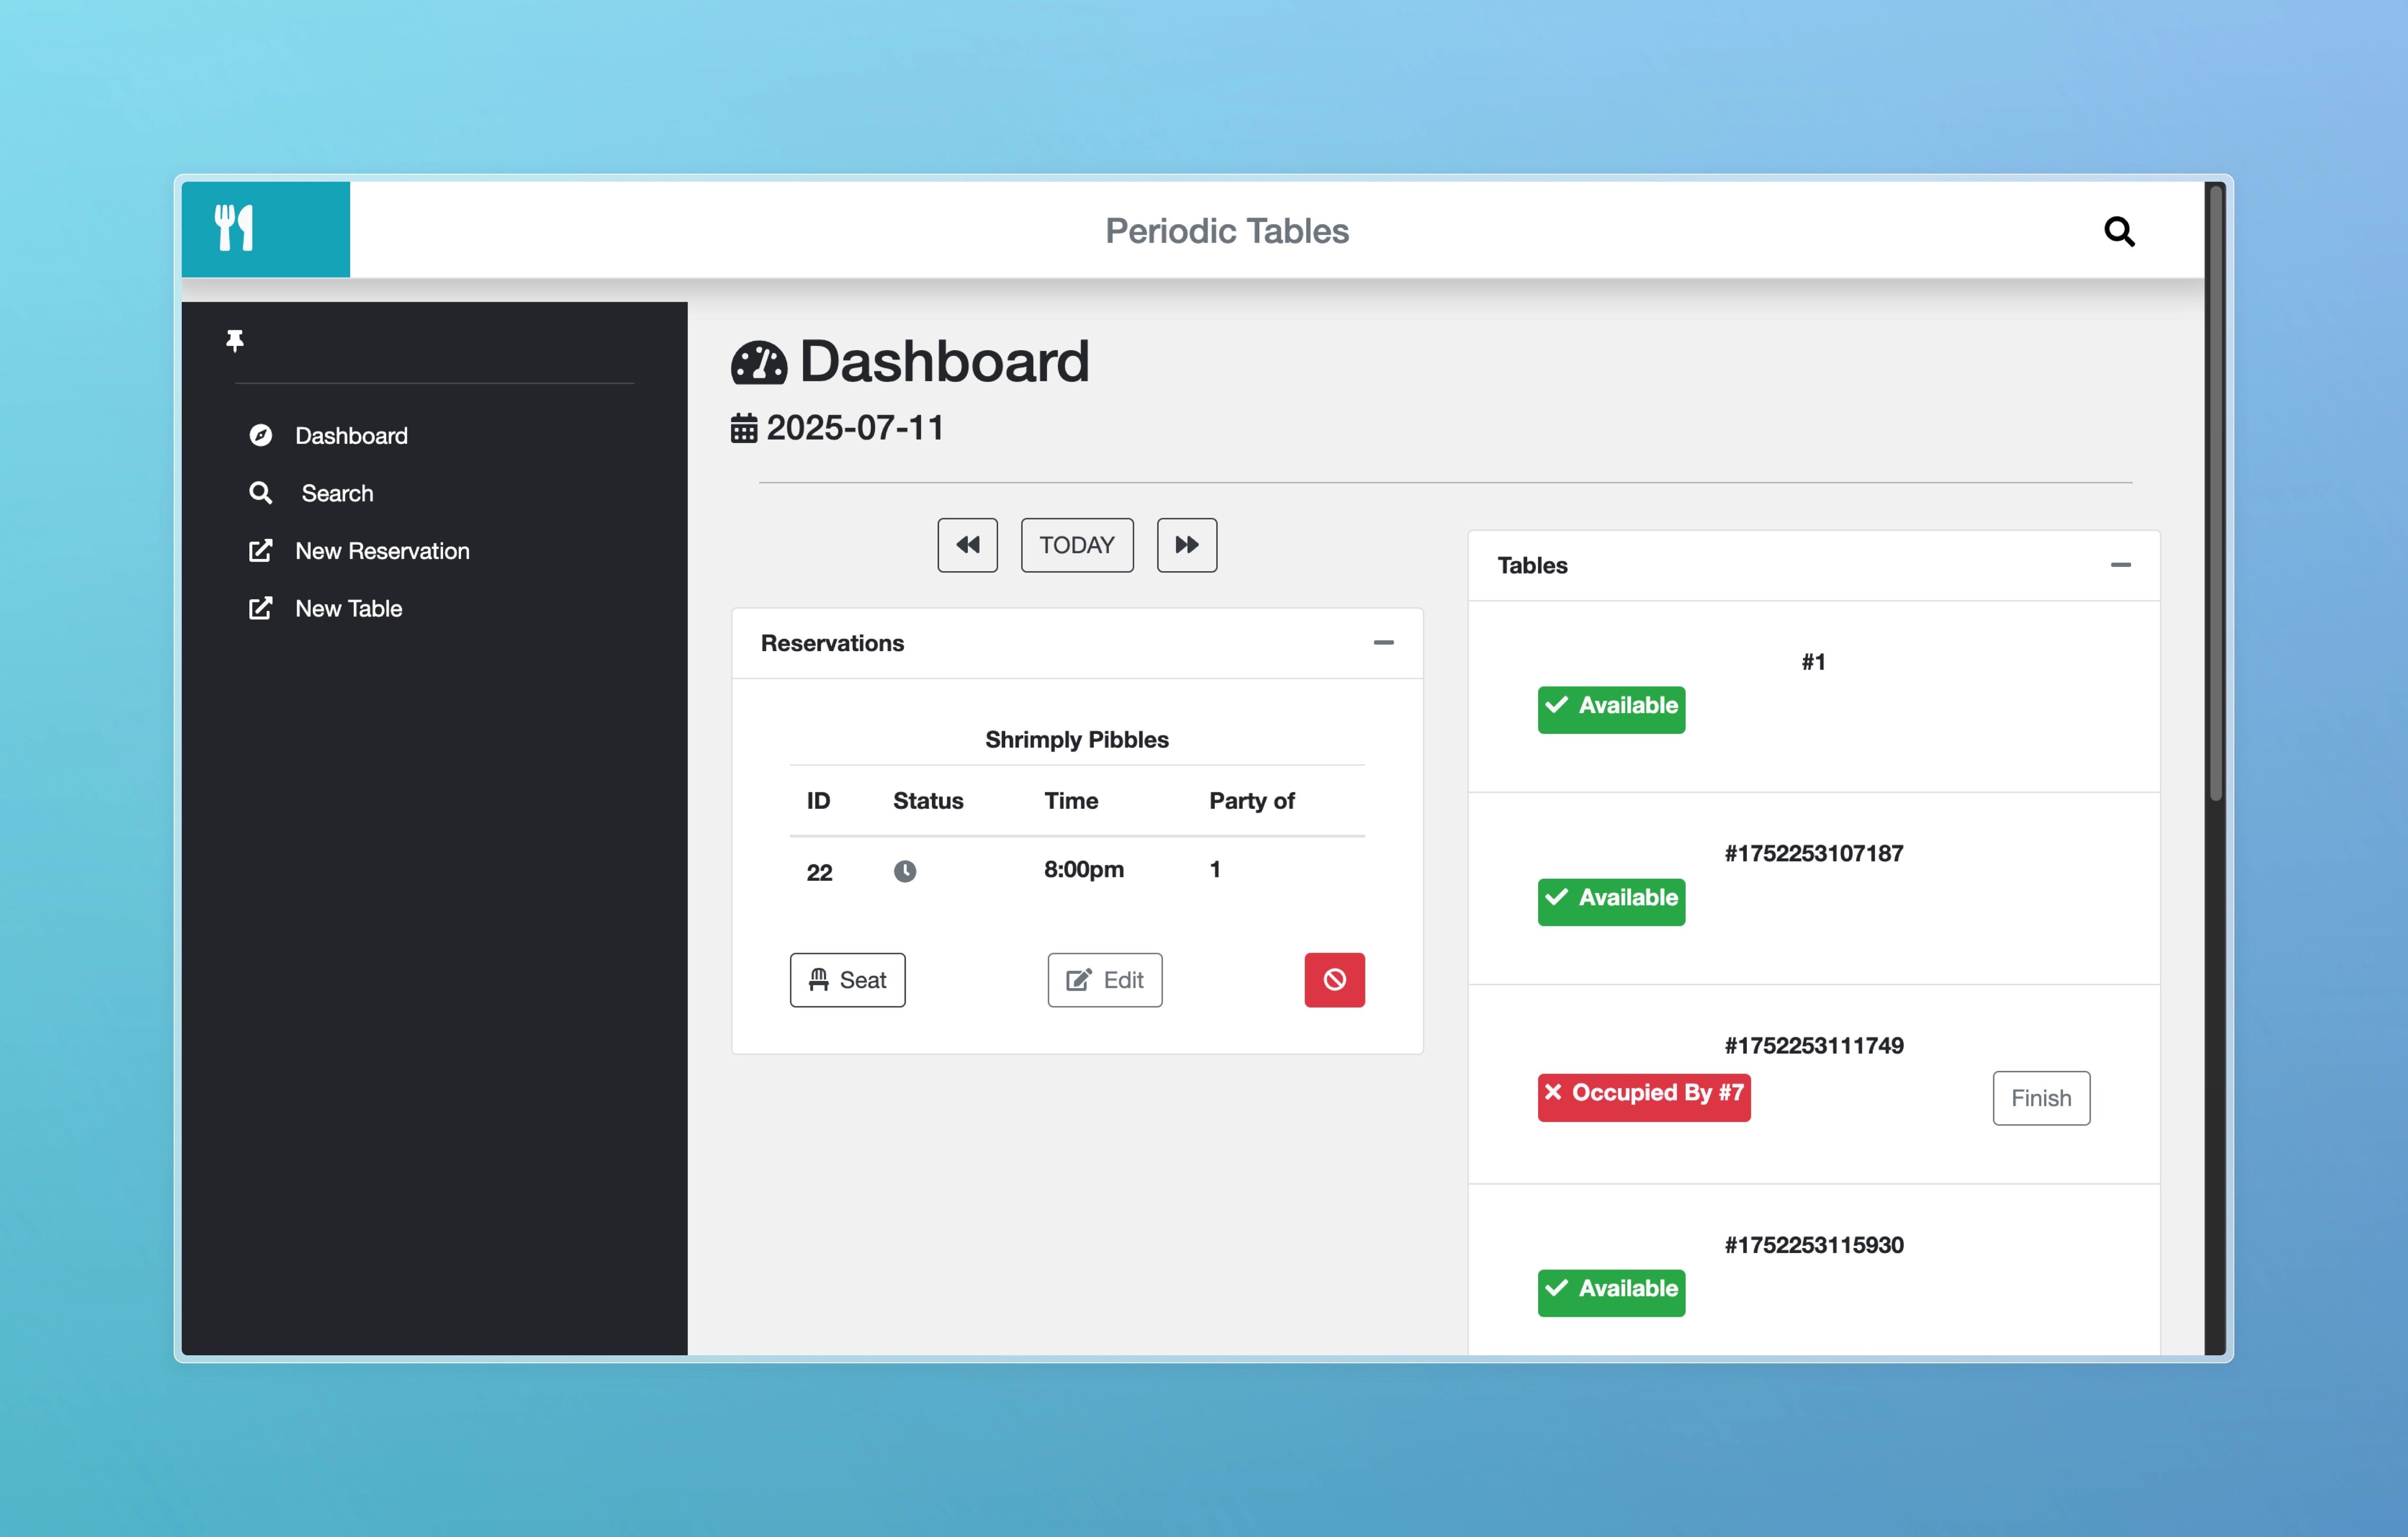Click the Status column header

point(928,800)
